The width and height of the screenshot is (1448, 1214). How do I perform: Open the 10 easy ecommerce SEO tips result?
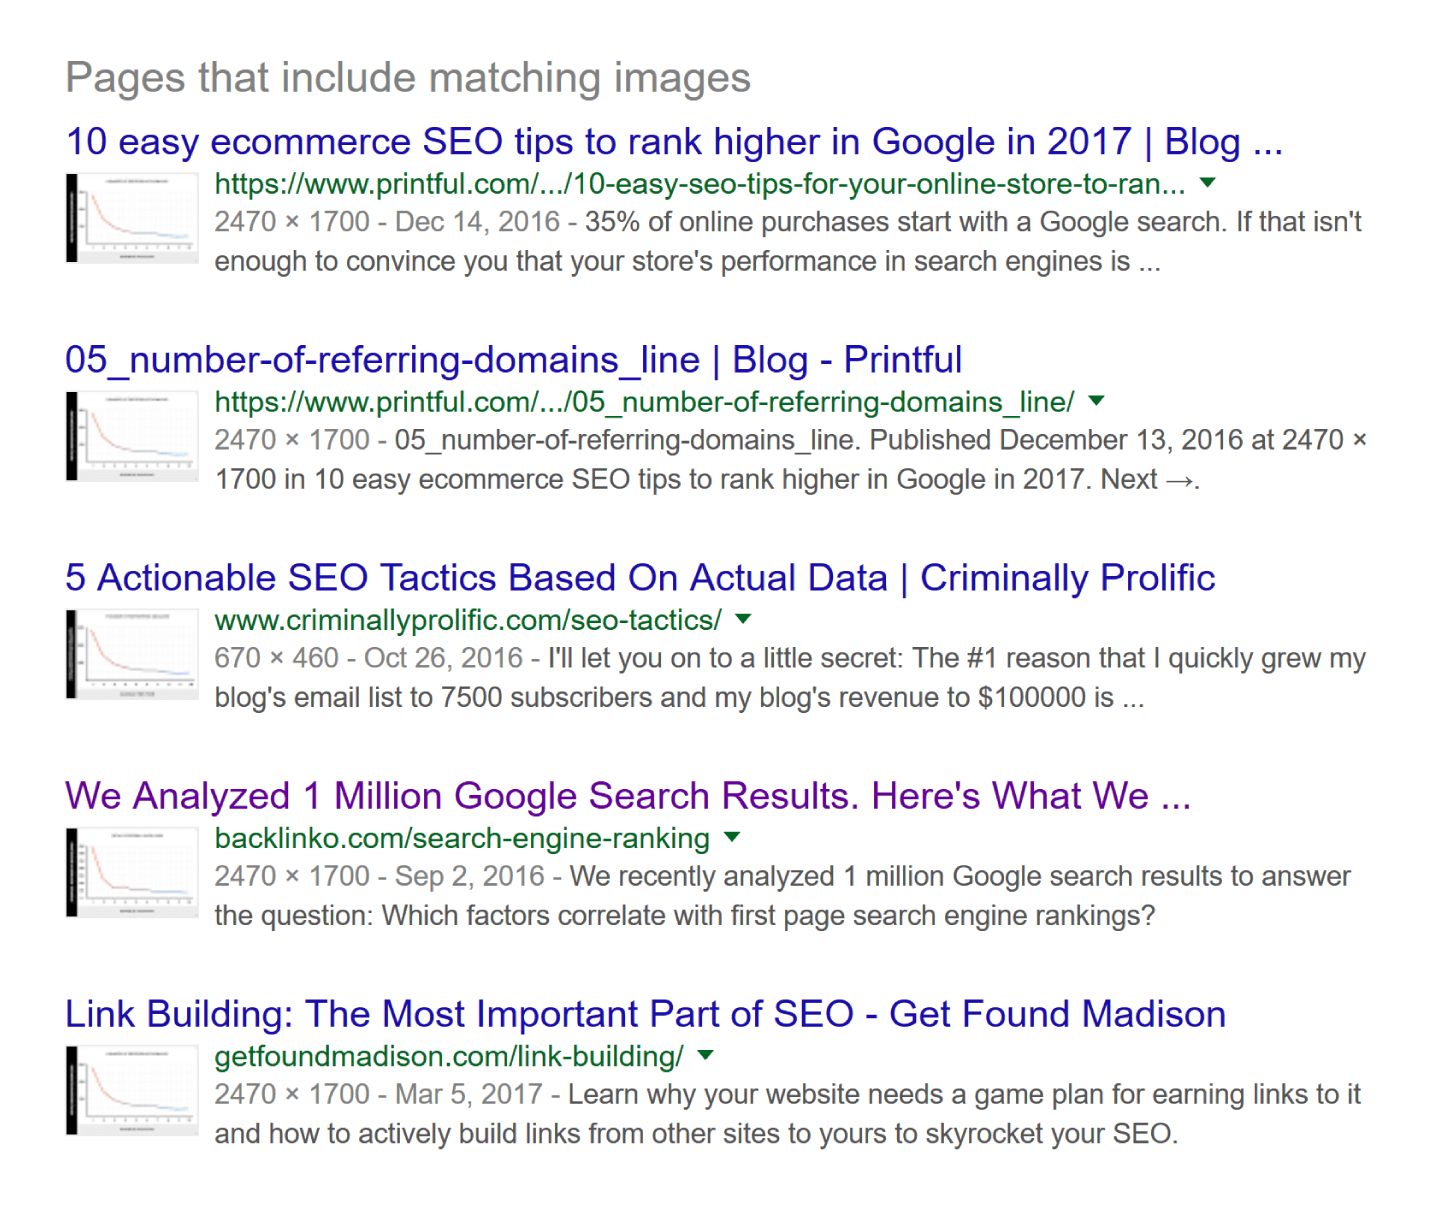pyautogui.click(x=673, y=142)
